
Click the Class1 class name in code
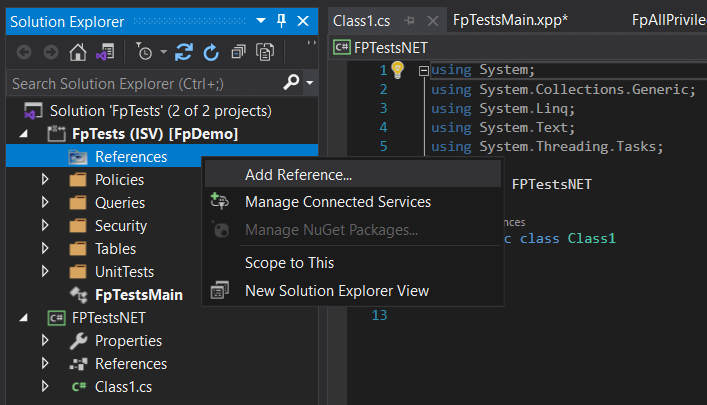tap(591, 238)
